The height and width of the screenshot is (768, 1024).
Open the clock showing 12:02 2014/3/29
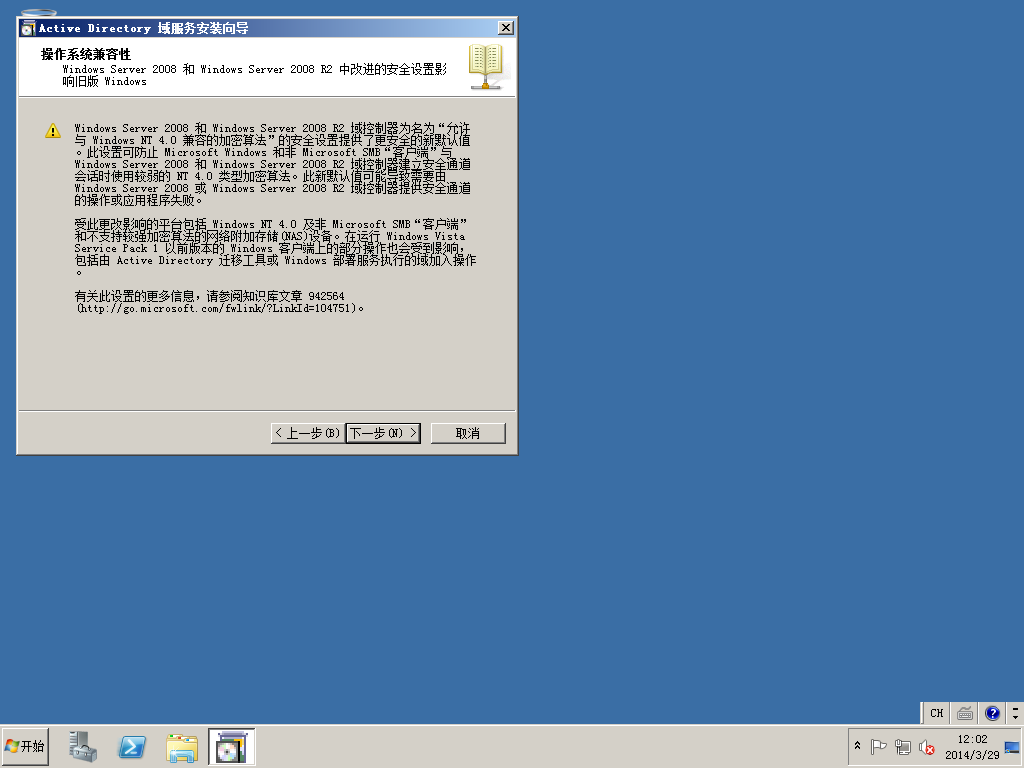[972, 746]
